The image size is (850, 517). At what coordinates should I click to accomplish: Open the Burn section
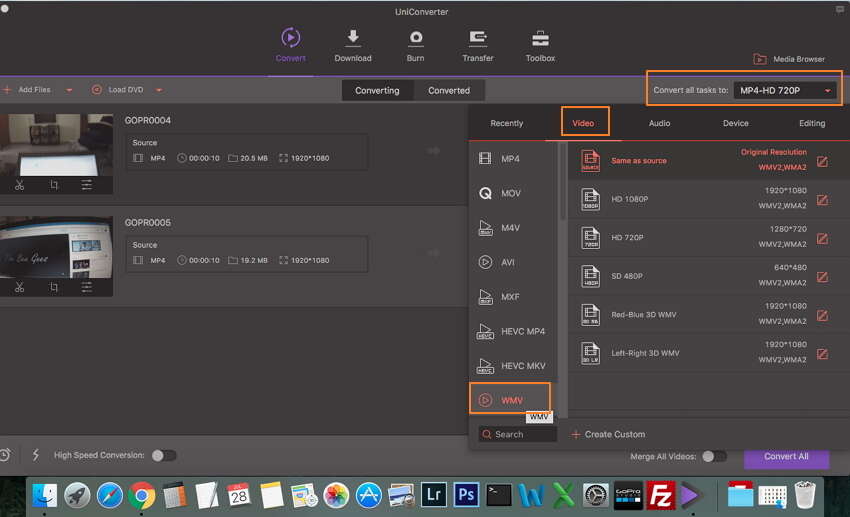coord(416,46)
